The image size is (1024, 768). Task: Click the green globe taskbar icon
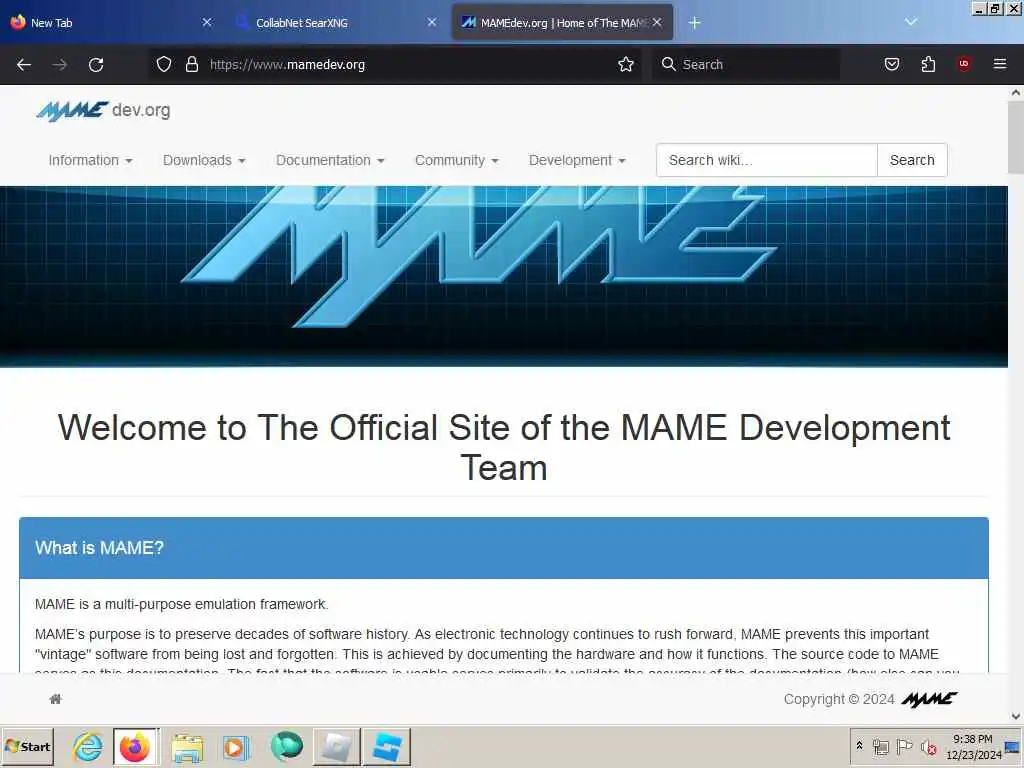point(287,747)
